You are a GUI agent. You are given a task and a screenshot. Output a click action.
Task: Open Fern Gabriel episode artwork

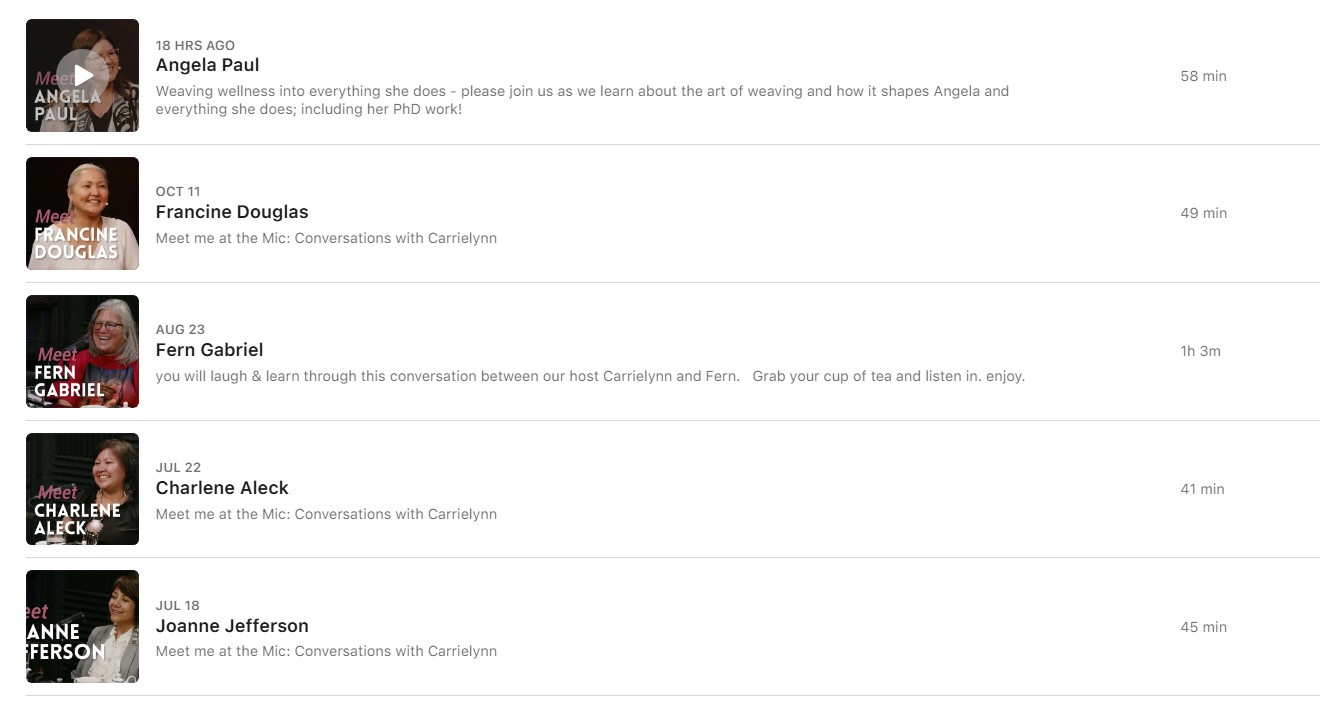82,351
